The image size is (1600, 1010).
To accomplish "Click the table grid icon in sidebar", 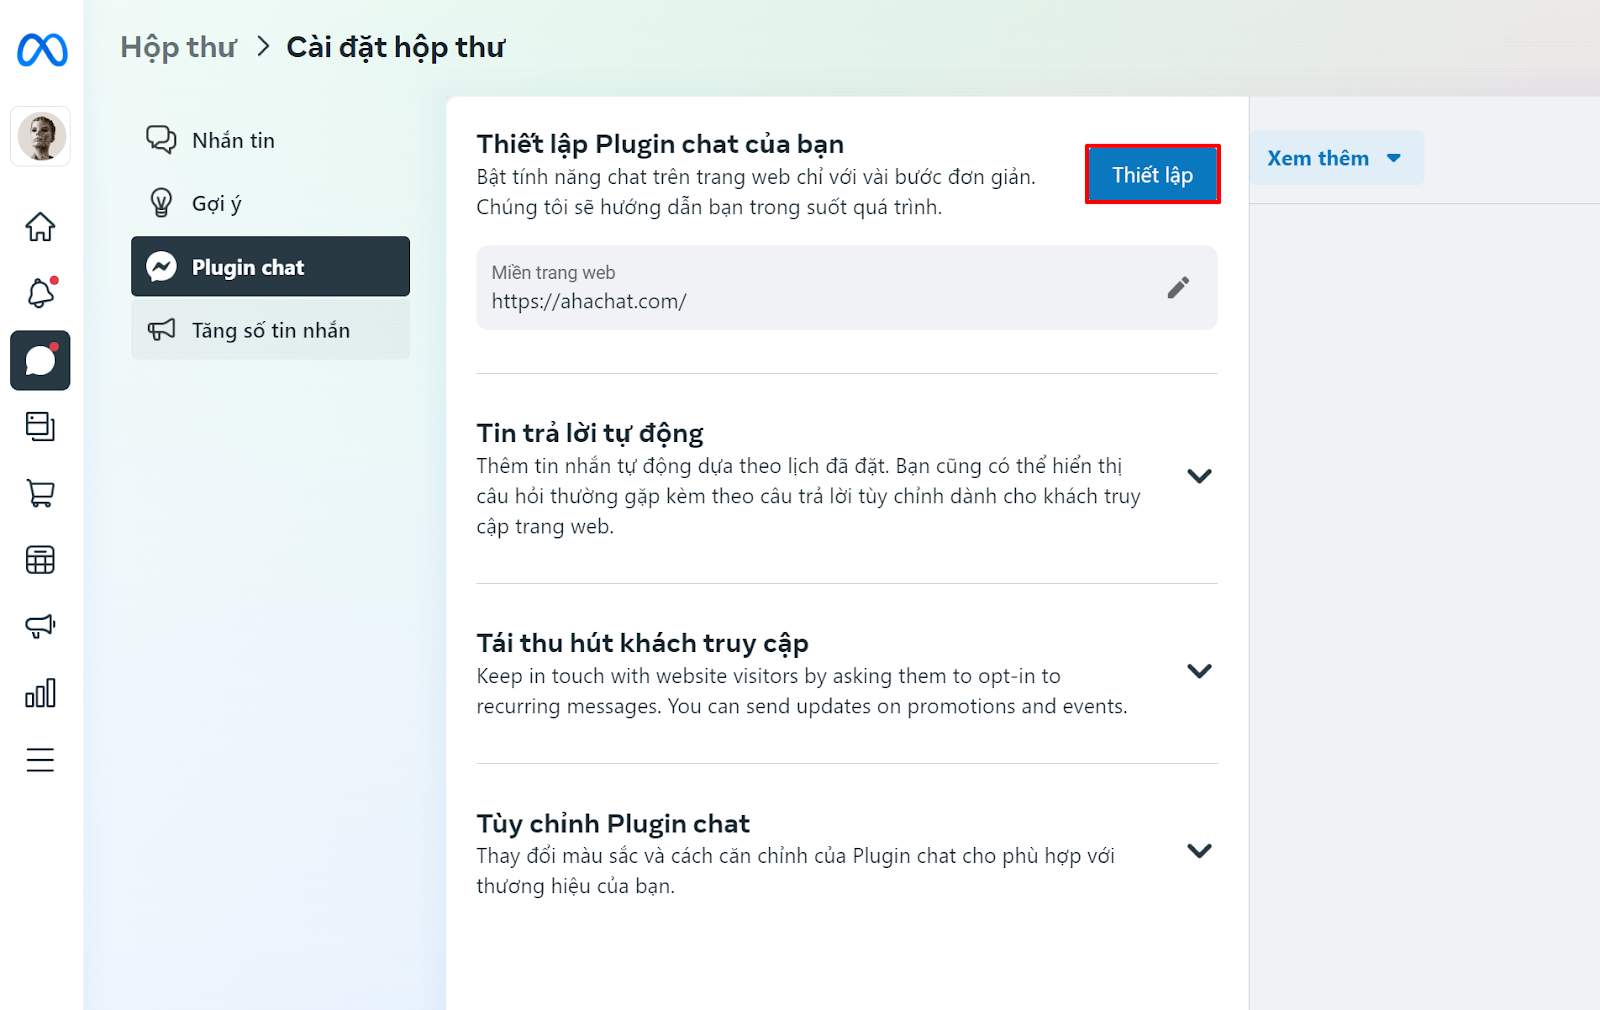I will pyautogui.click(x=40, y=560).
